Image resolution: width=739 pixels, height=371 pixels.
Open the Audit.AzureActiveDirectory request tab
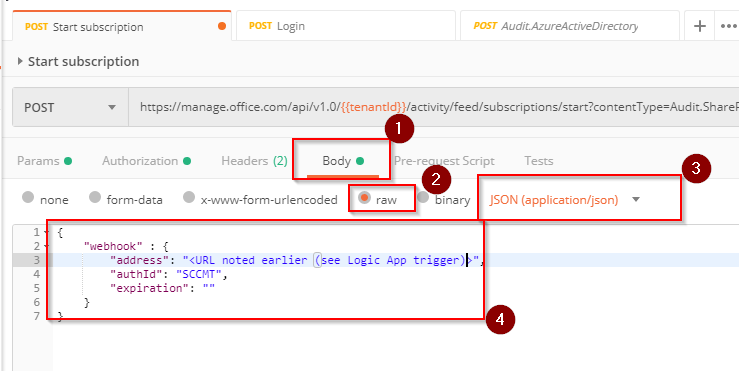(569, 26)
